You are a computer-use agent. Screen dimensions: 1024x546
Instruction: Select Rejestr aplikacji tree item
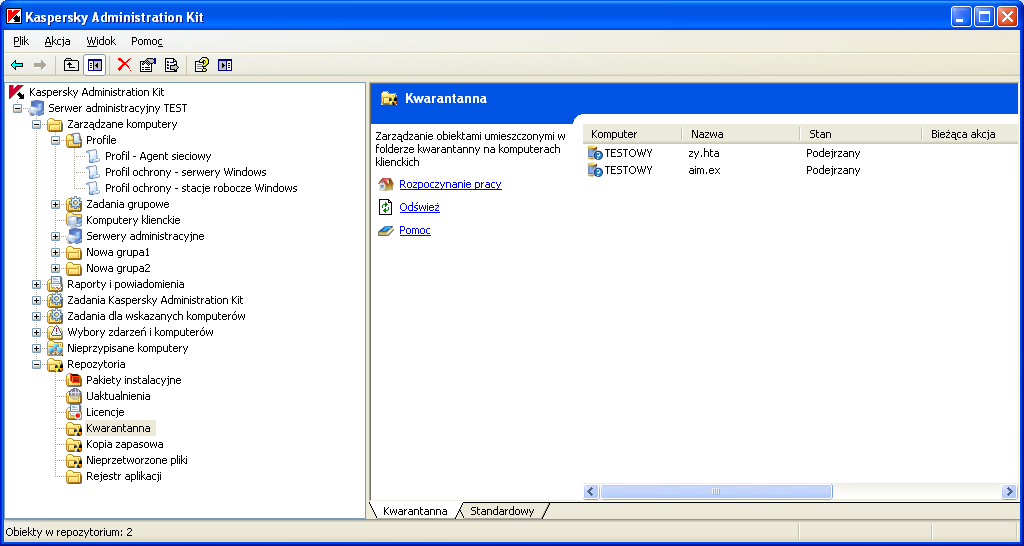click(124, 476)
